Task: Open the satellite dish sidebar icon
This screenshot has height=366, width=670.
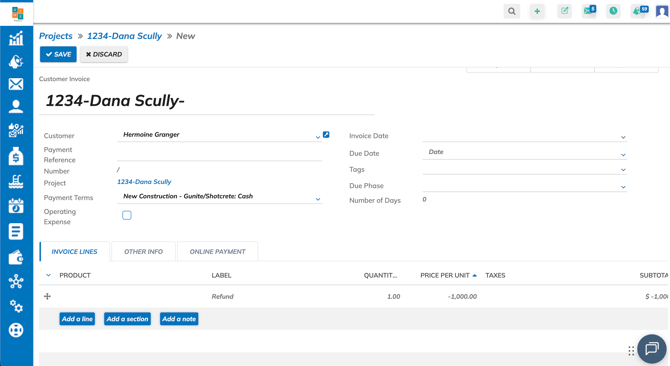Action: (16, 62)
